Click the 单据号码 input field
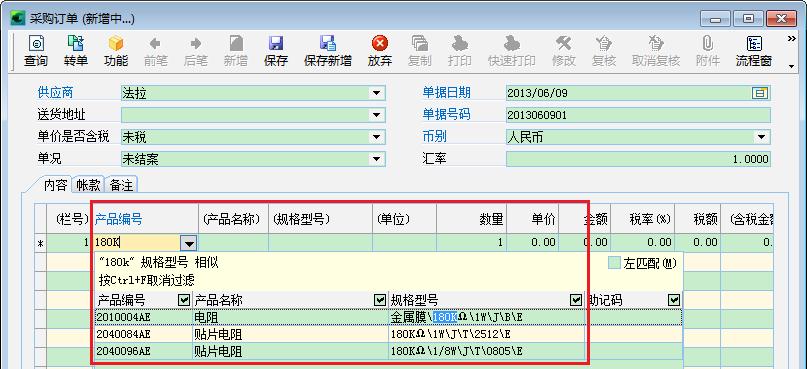Viewport: 807px width, 369px height. [x=638, y=115]
